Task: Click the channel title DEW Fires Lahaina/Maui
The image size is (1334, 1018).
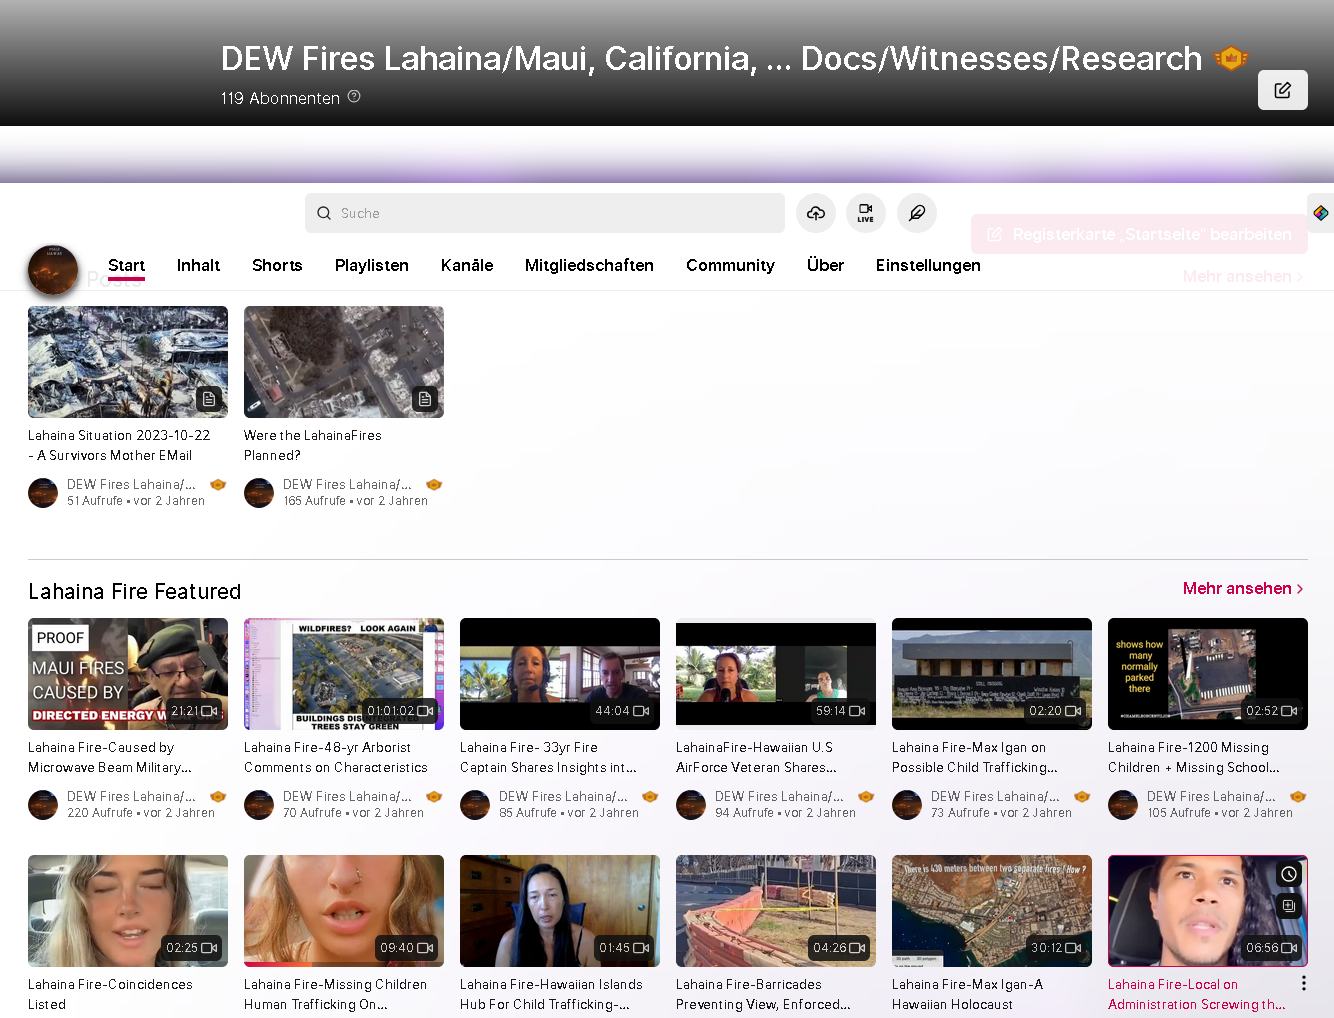Action: click(x=711, y=58)
